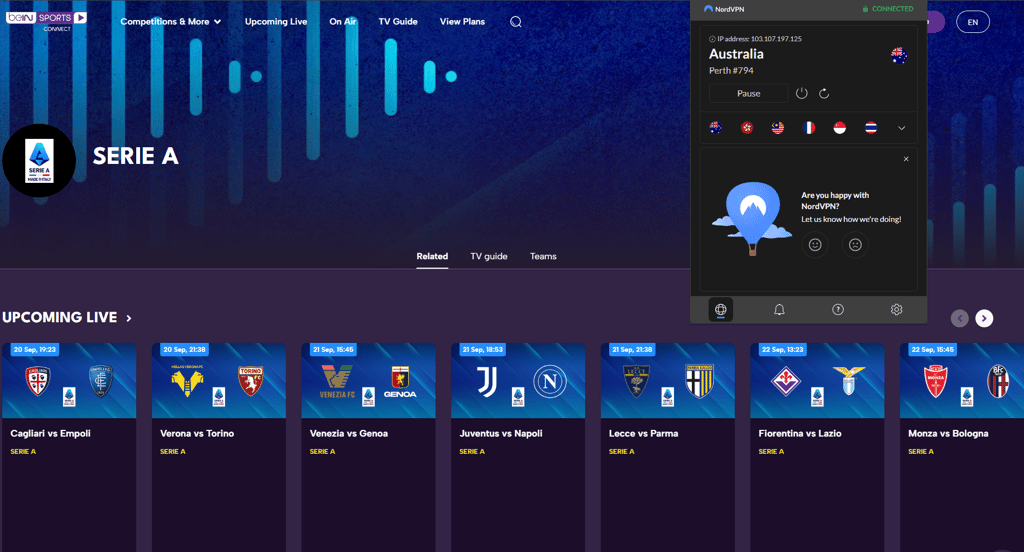1024x552 pixels.
Task: Open the Juventus vs Napoli match card
Action: [x=518, y=446]
